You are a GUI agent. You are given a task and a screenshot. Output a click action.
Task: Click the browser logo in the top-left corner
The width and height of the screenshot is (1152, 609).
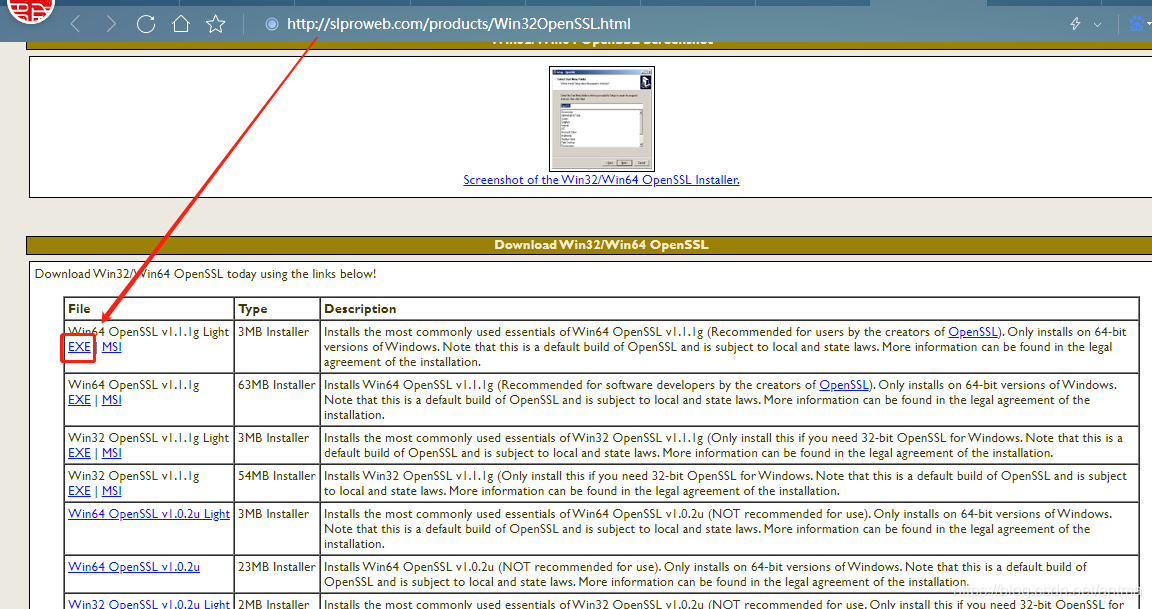pyautogui.click(x=31, y=10)
